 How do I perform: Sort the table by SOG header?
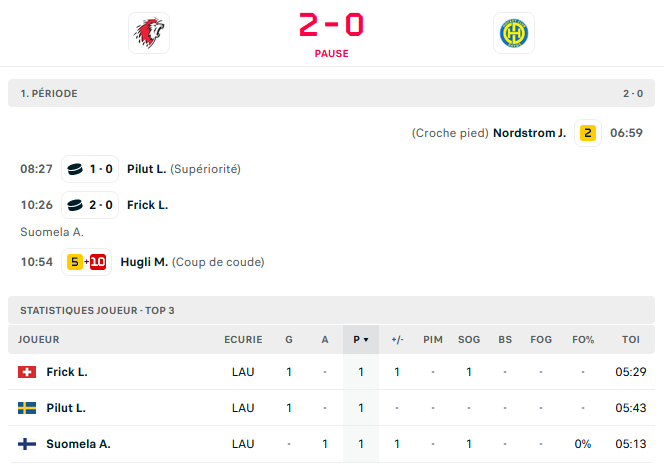point(469,340)
